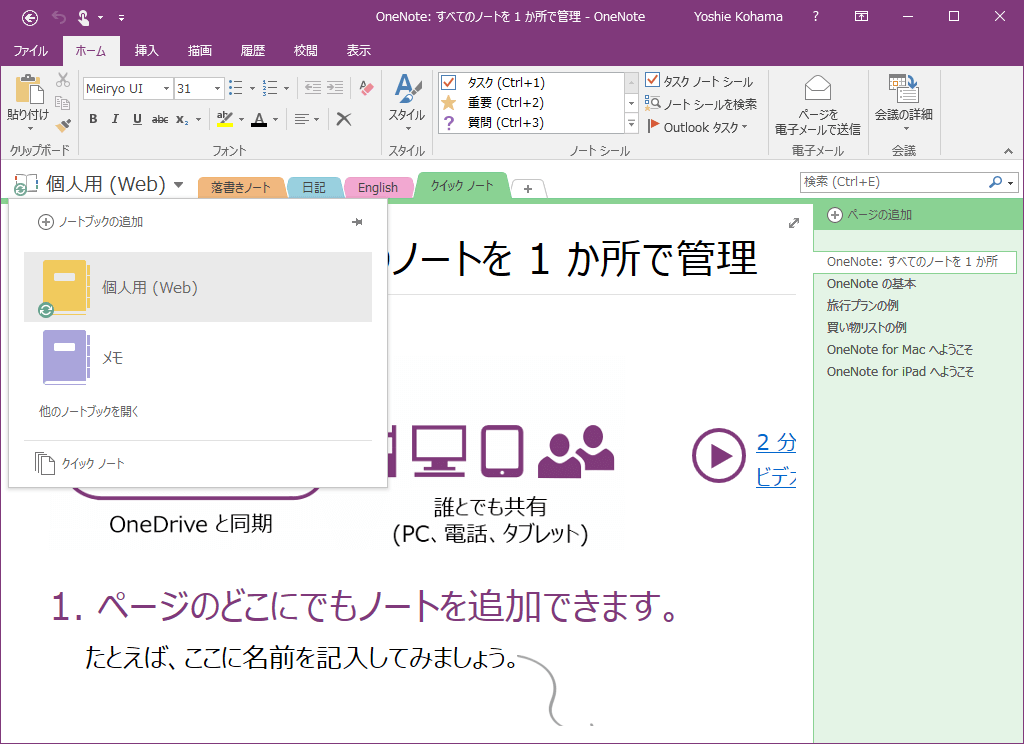Switch to the 校閲 ribbon tab
The height and width of the screenshot is (744, 1024).
[306, 51]
